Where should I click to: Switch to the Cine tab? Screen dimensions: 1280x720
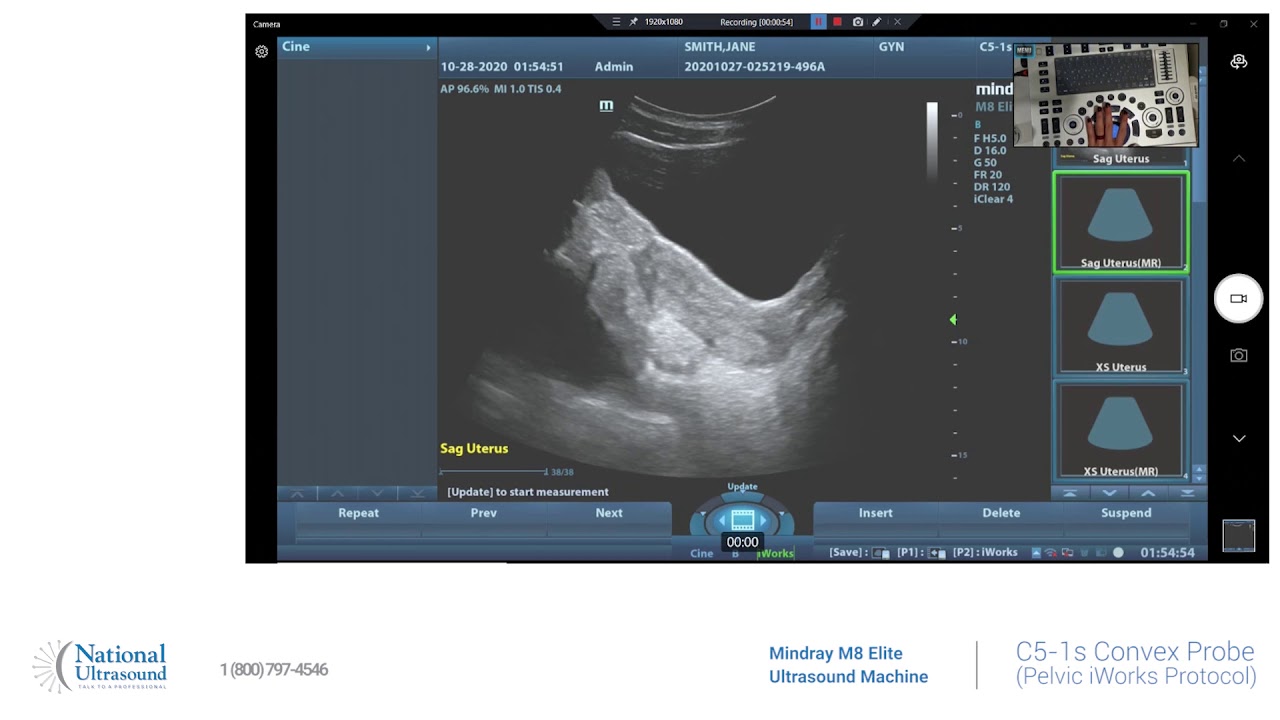pos(702,553)
